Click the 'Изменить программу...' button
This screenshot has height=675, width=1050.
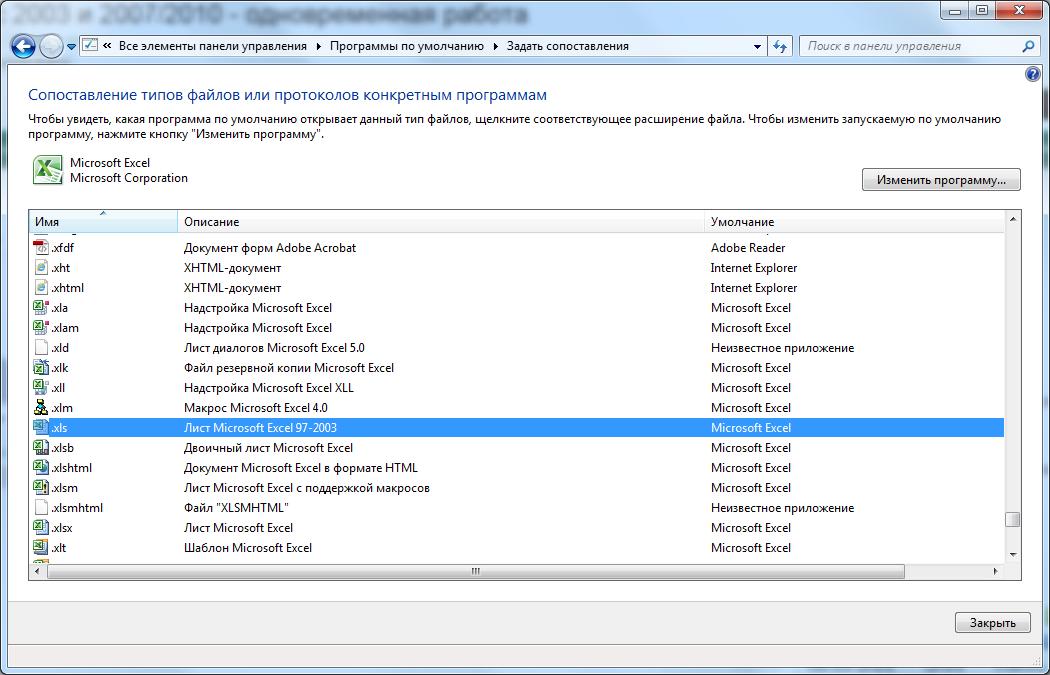941,179
